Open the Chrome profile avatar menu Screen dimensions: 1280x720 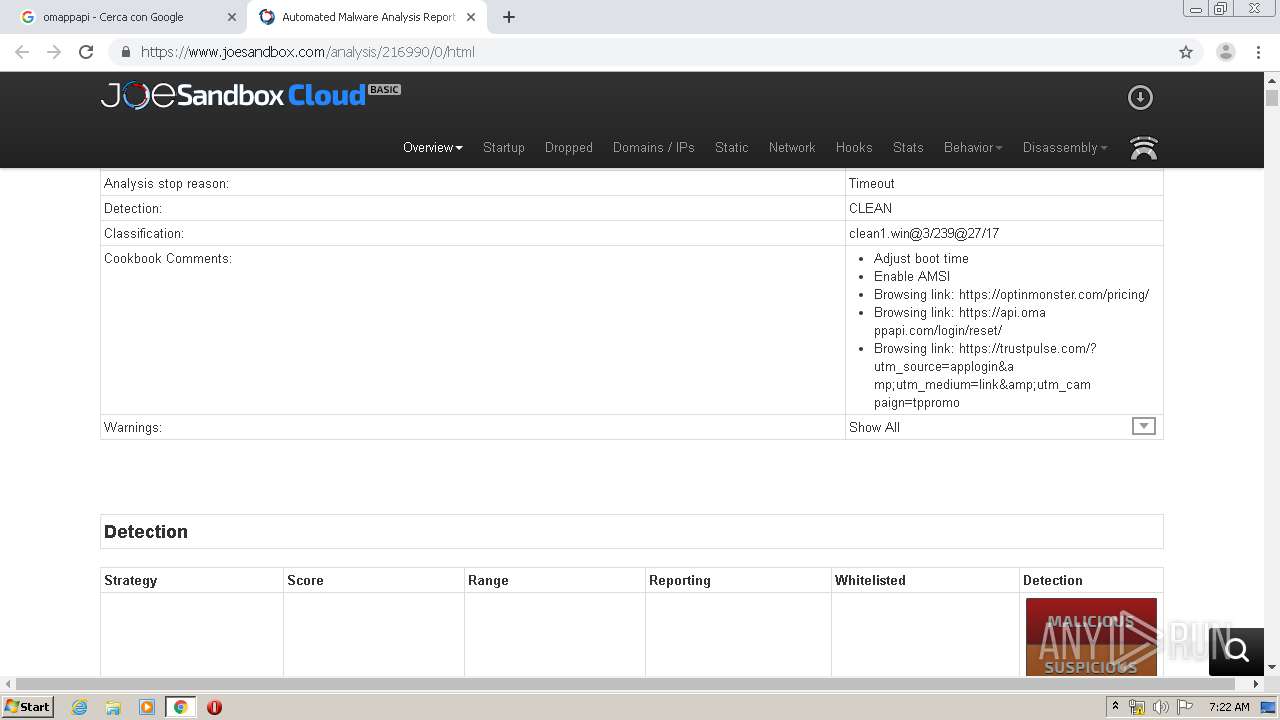(x=1225, y=52)
